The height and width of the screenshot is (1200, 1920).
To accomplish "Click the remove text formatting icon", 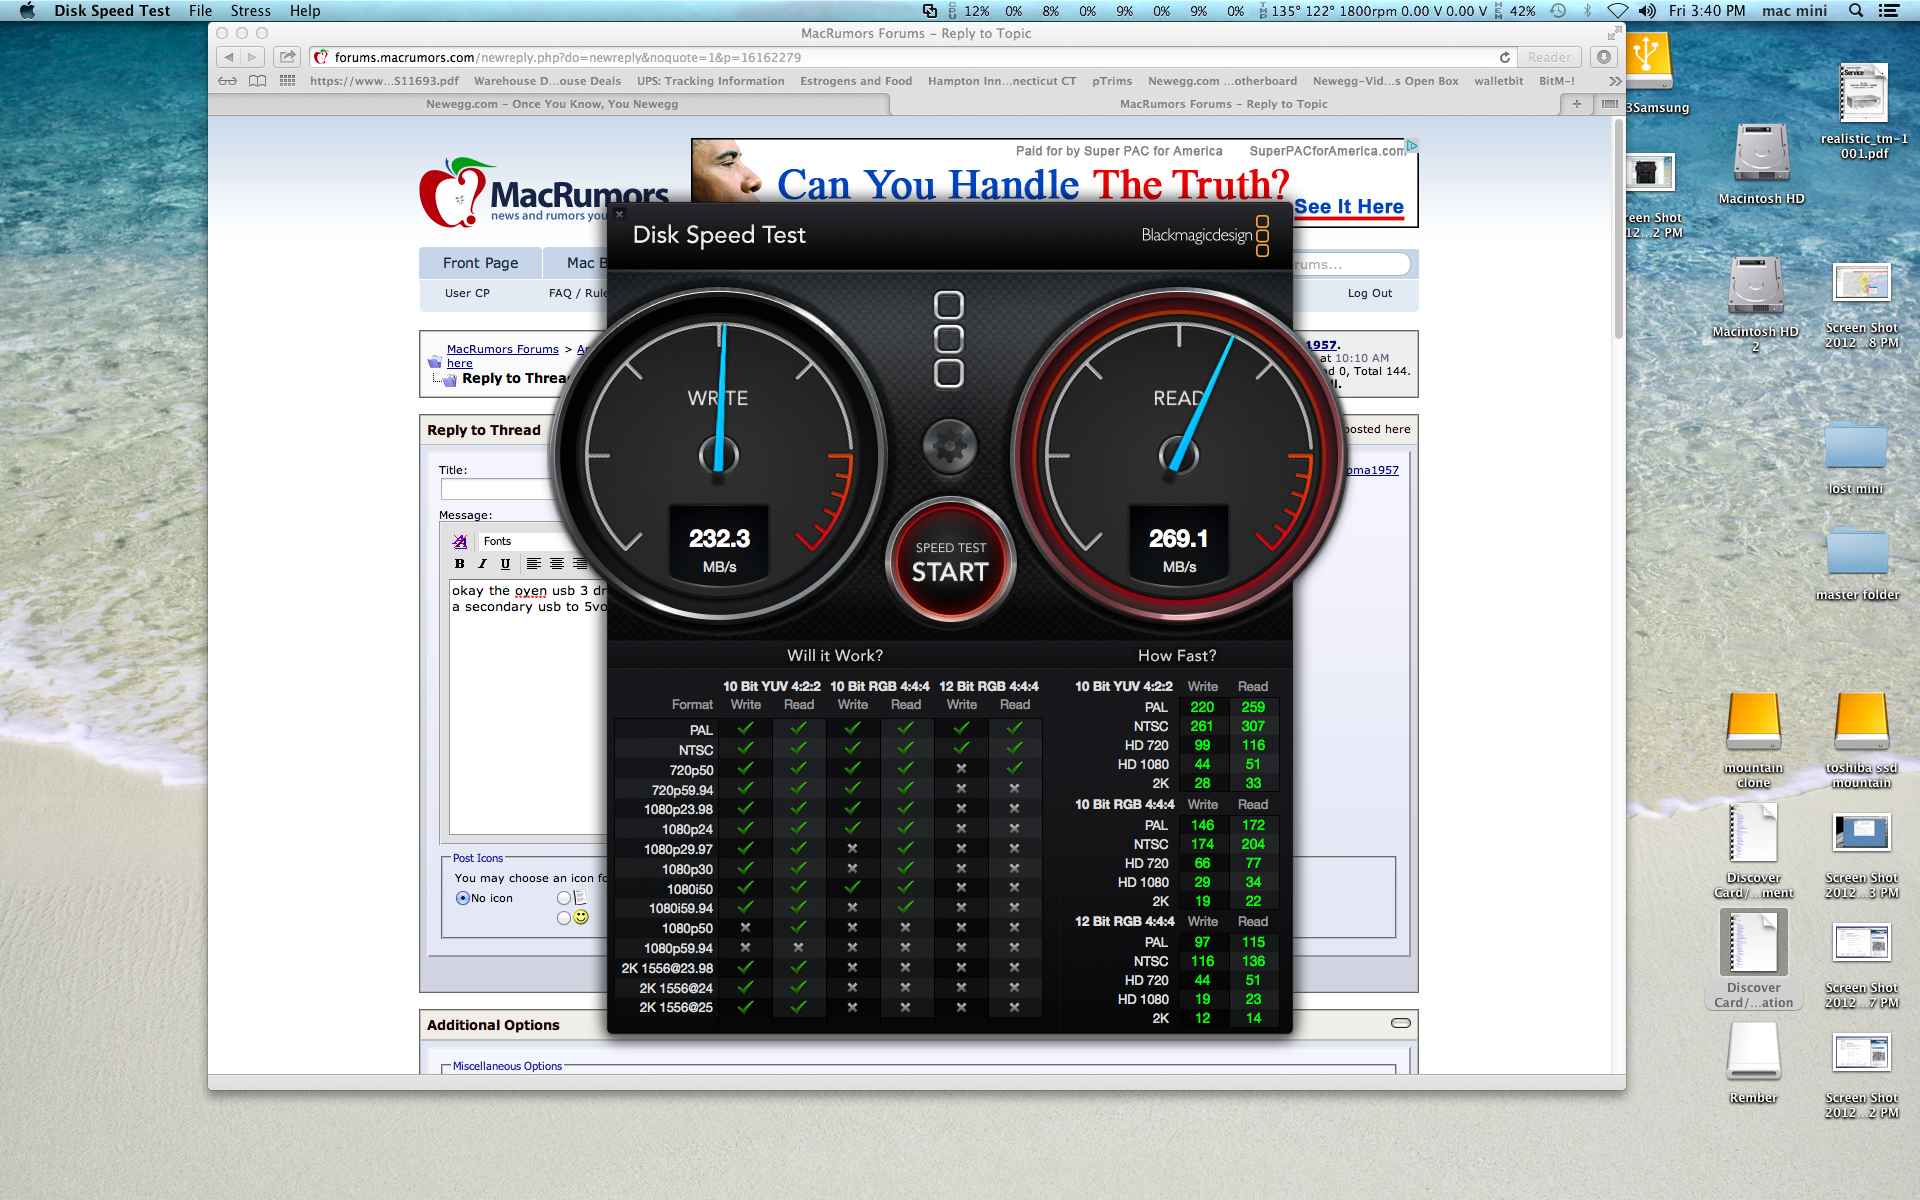I will tap(460, 541).
